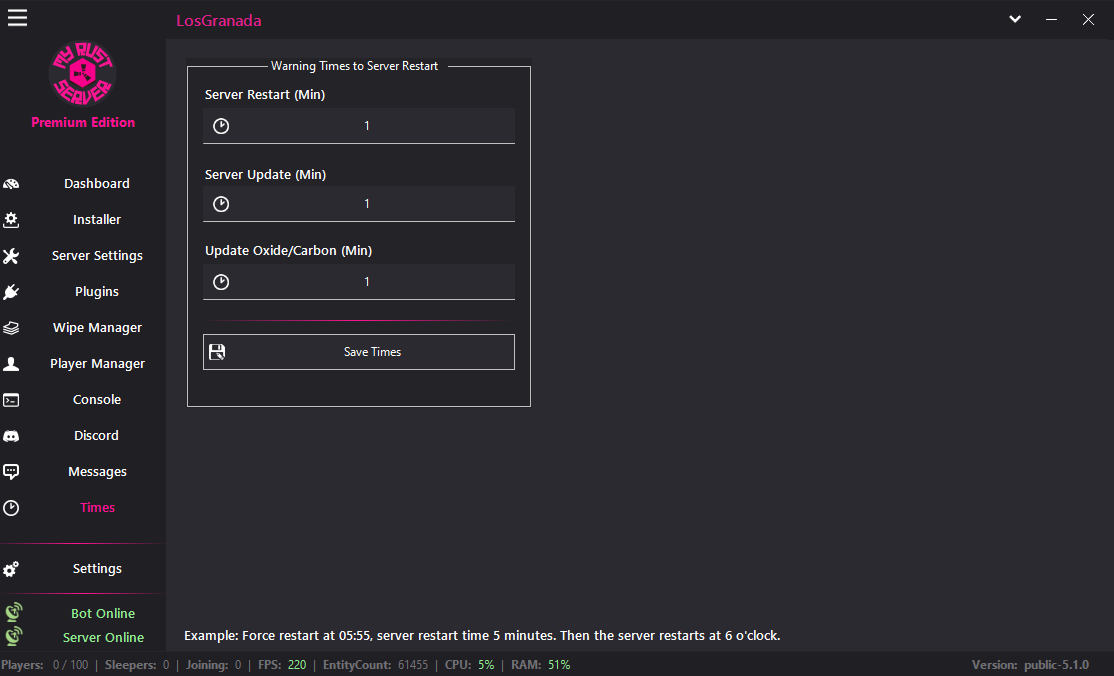Go to the Messages page
Image resolution: width=1114 pixels, height=676 pixels.
pyautogui.click(x=97, y=472)
